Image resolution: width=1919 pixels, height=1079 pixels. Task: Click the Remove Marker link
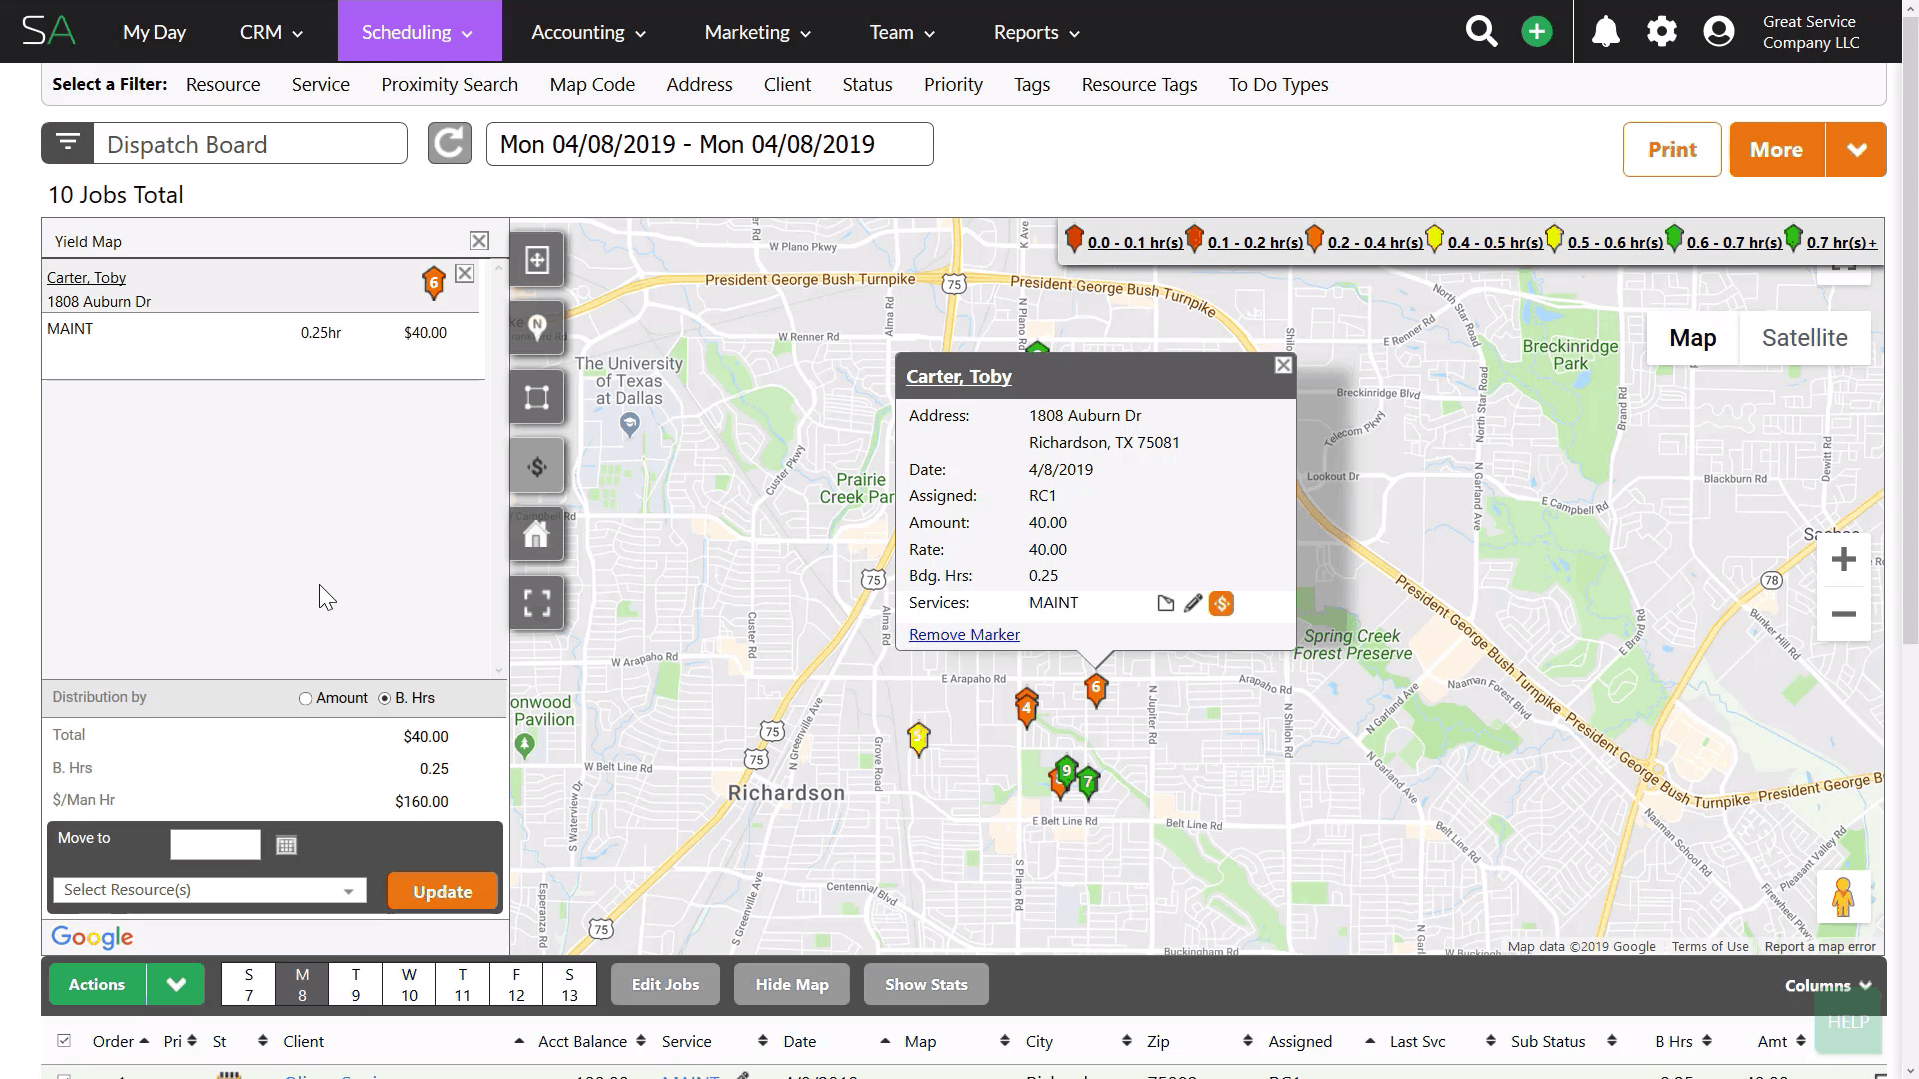pyautogui.click(x=964, y=635)
